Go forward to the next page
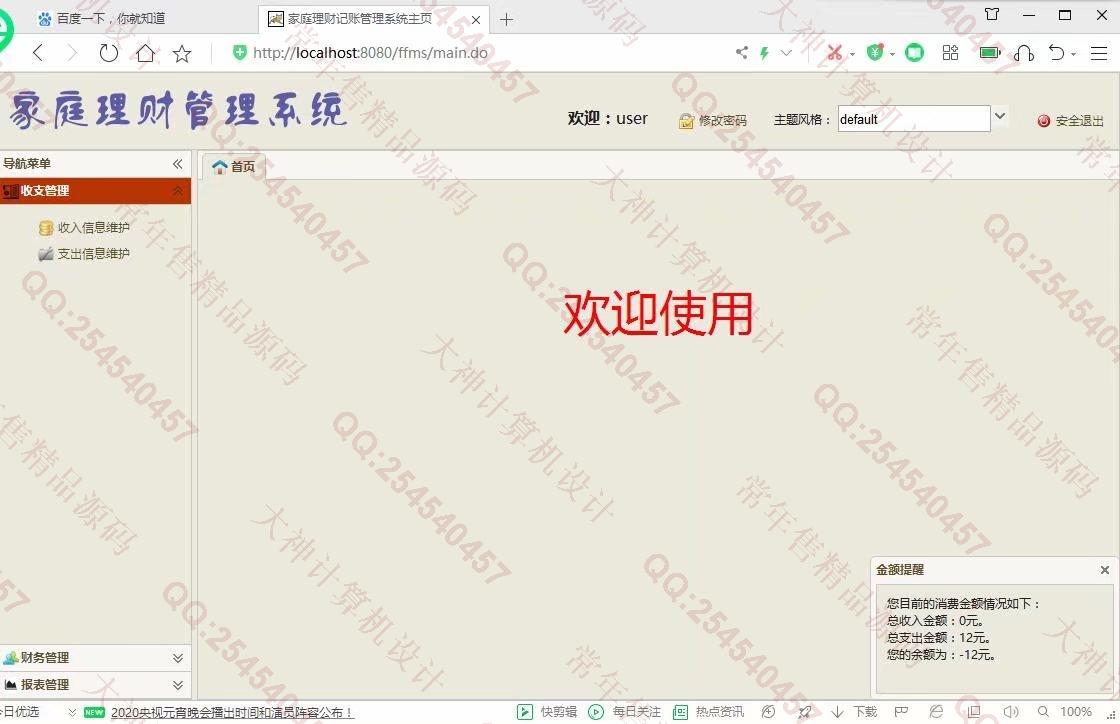The width and height of the screenshot is (1120, 724). pos(71,53)
